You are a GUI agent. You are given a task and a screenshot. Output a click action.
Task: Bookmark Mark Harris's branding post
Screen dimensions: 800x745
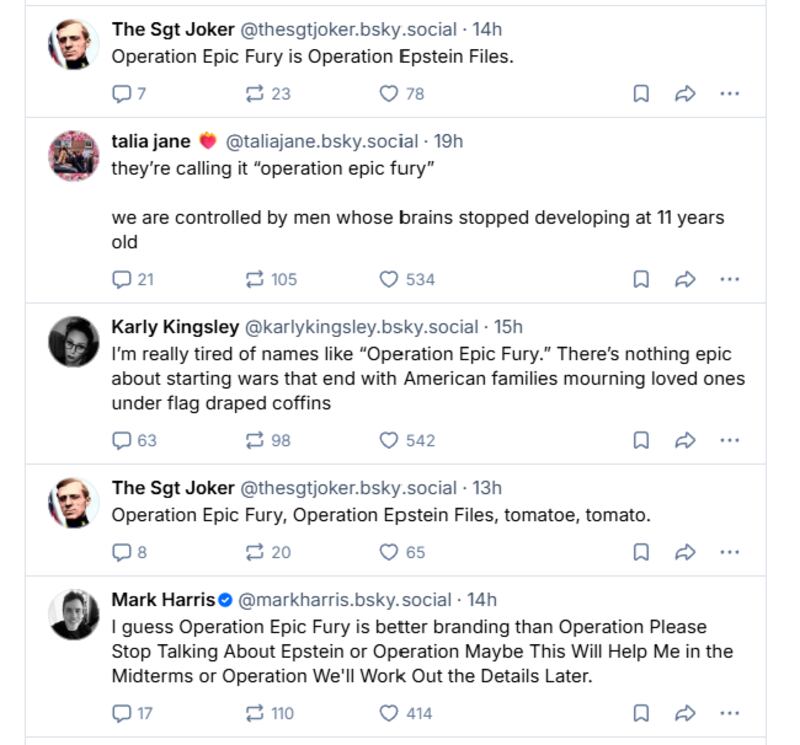point(641,716)
